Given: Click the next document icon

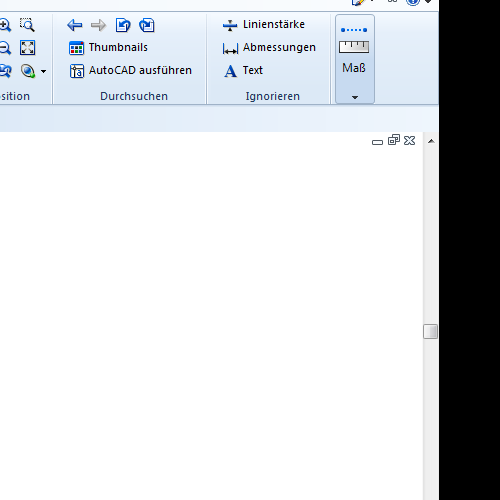Looking at the screenshot, I should click(147, 25).
